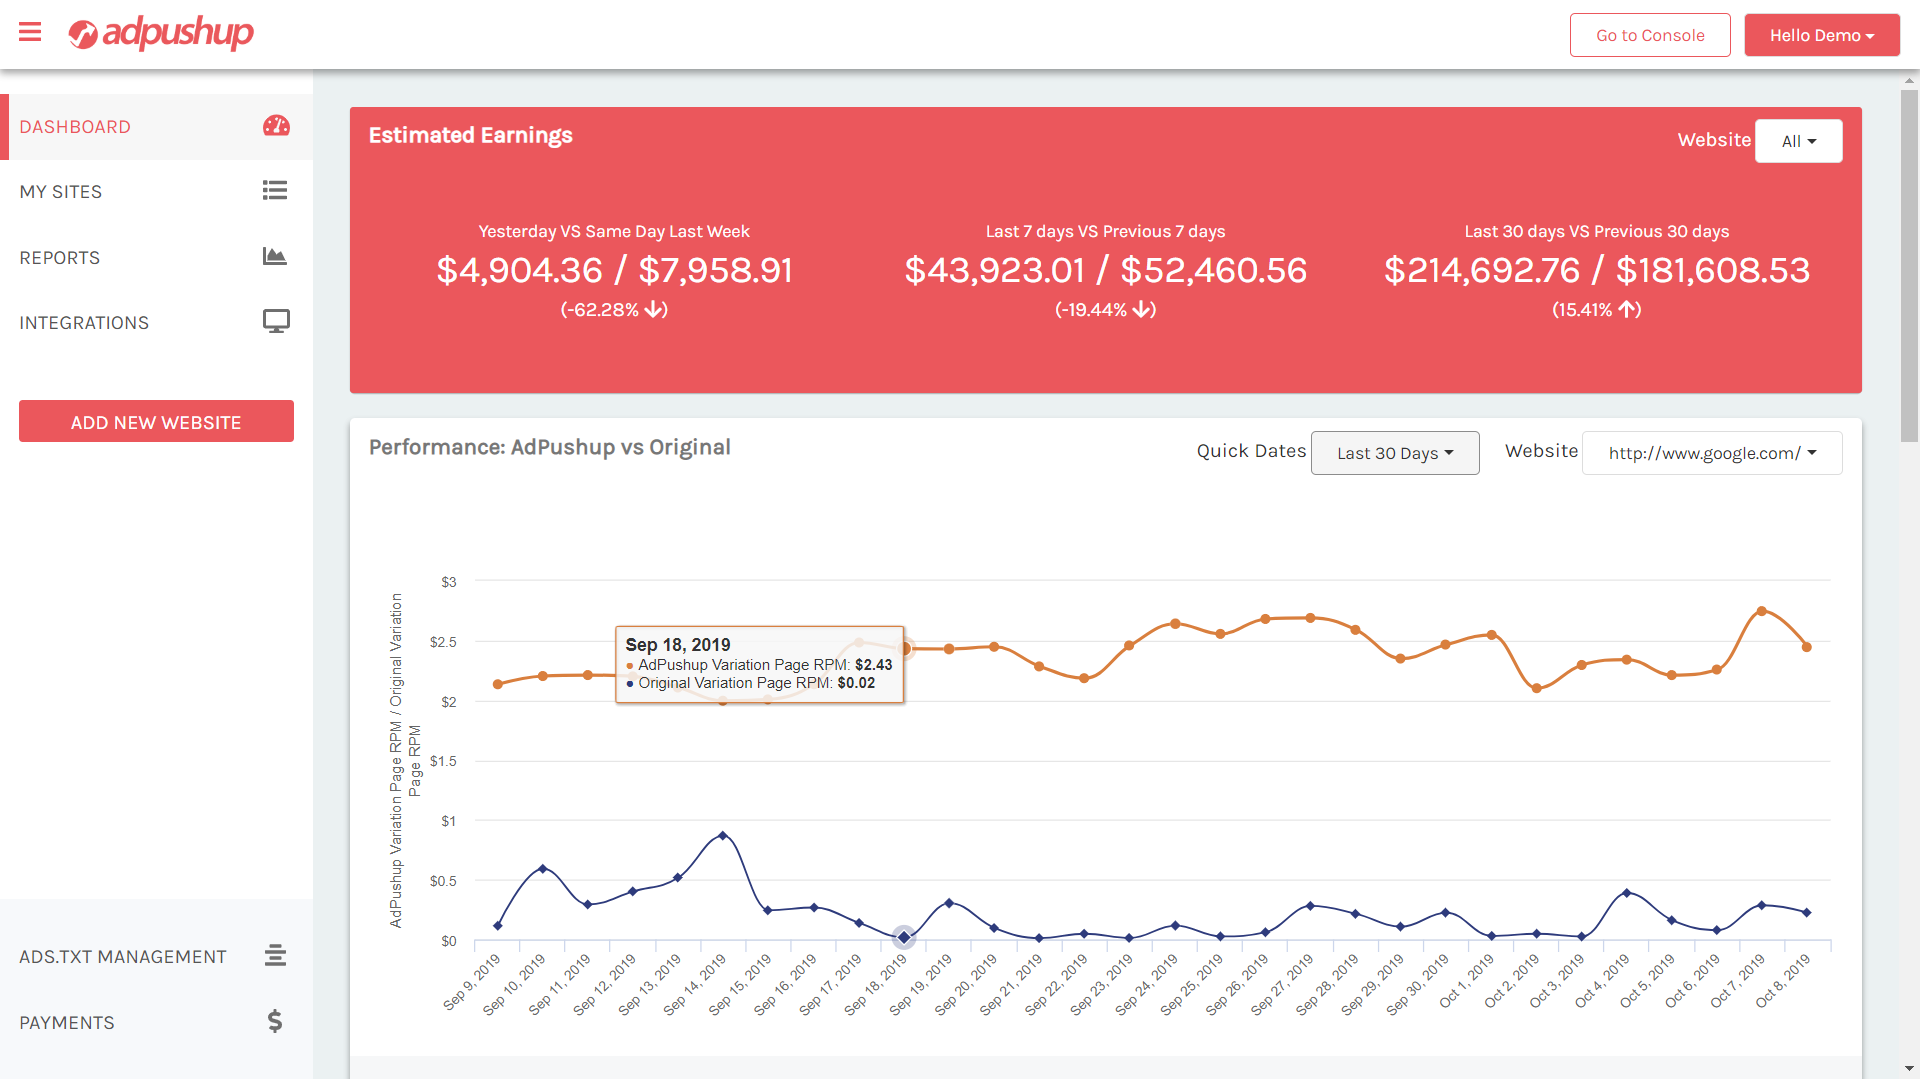Click the $214,692.76 / $181,608.53 earnings value
The width and height of the screenshot is (1920, 1079).
1597,270
